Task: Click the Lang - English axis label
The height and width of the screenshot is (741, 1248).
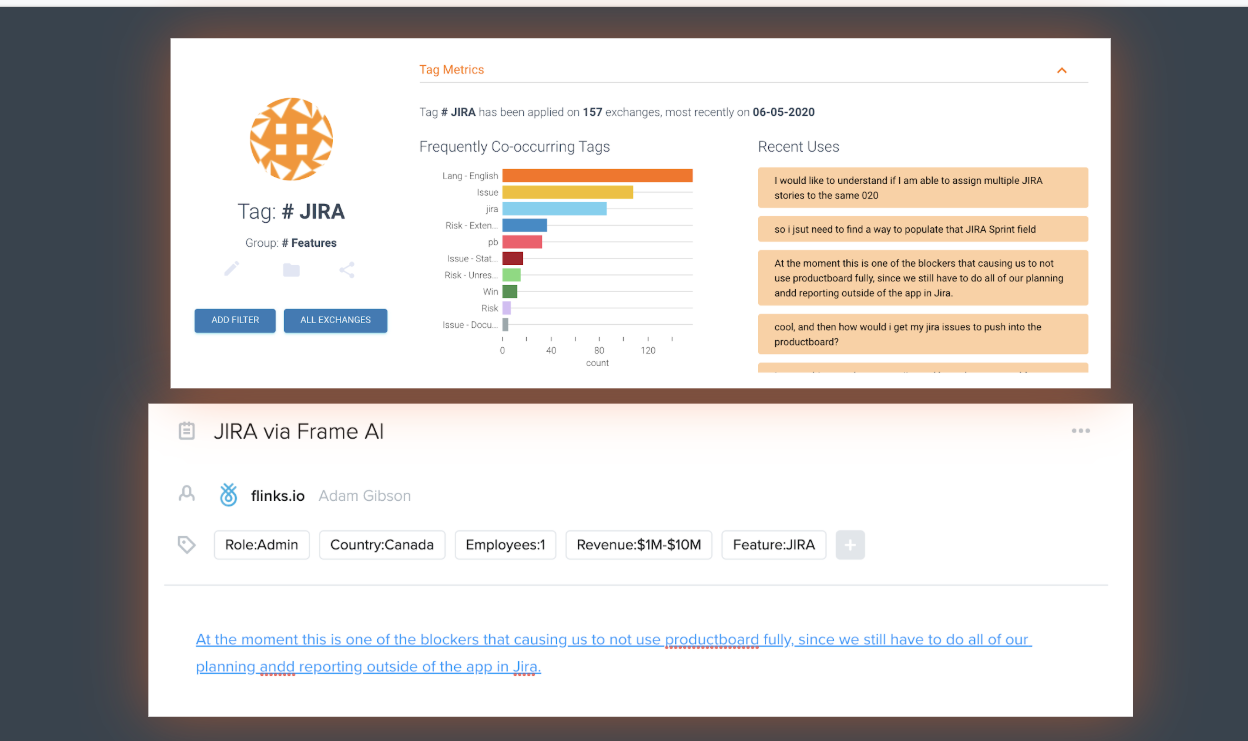Action: click(471, 176)
